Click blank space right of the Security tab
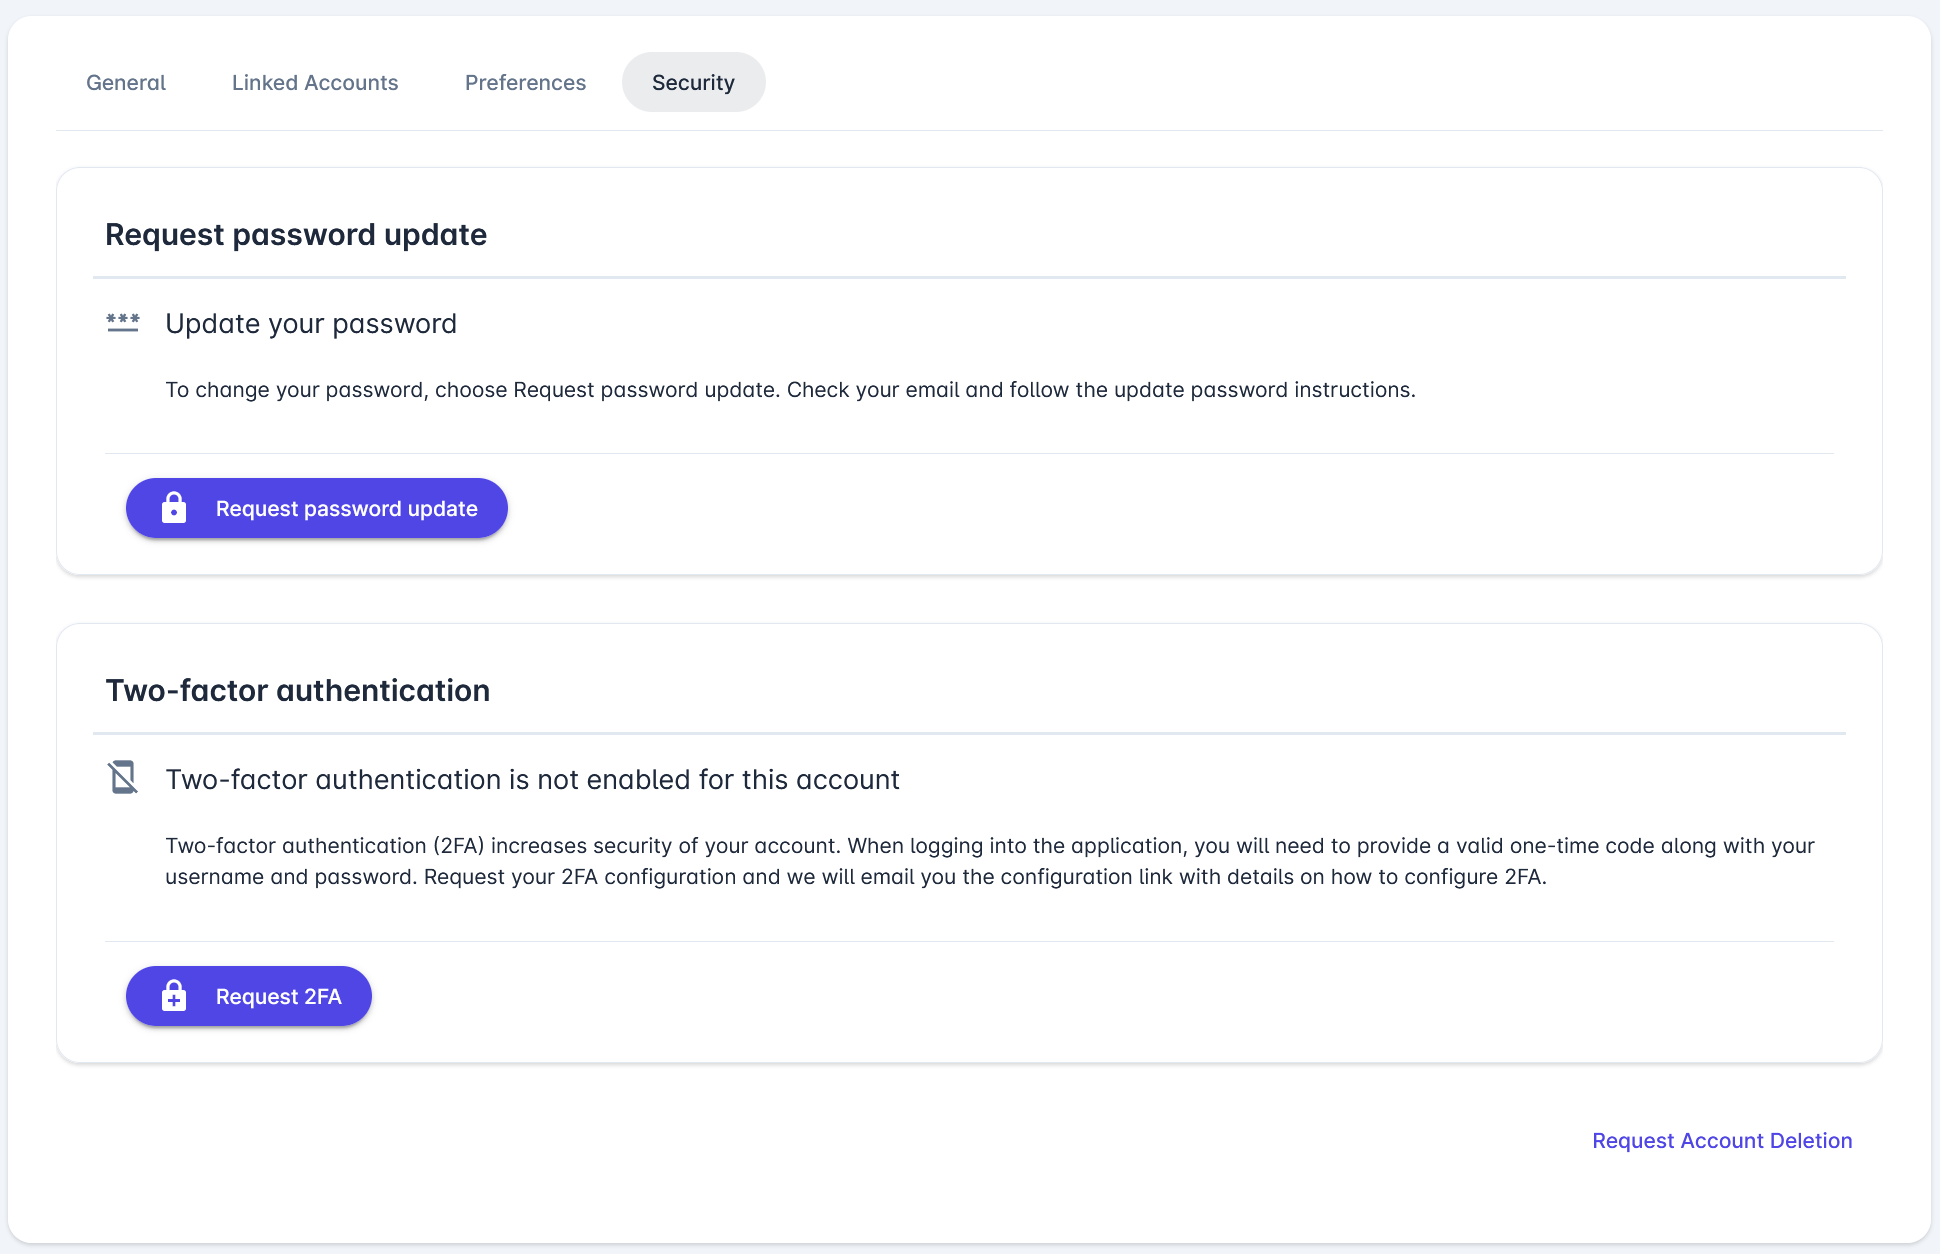This screenshot has width=1940, height=1254. click(1300, 83)
